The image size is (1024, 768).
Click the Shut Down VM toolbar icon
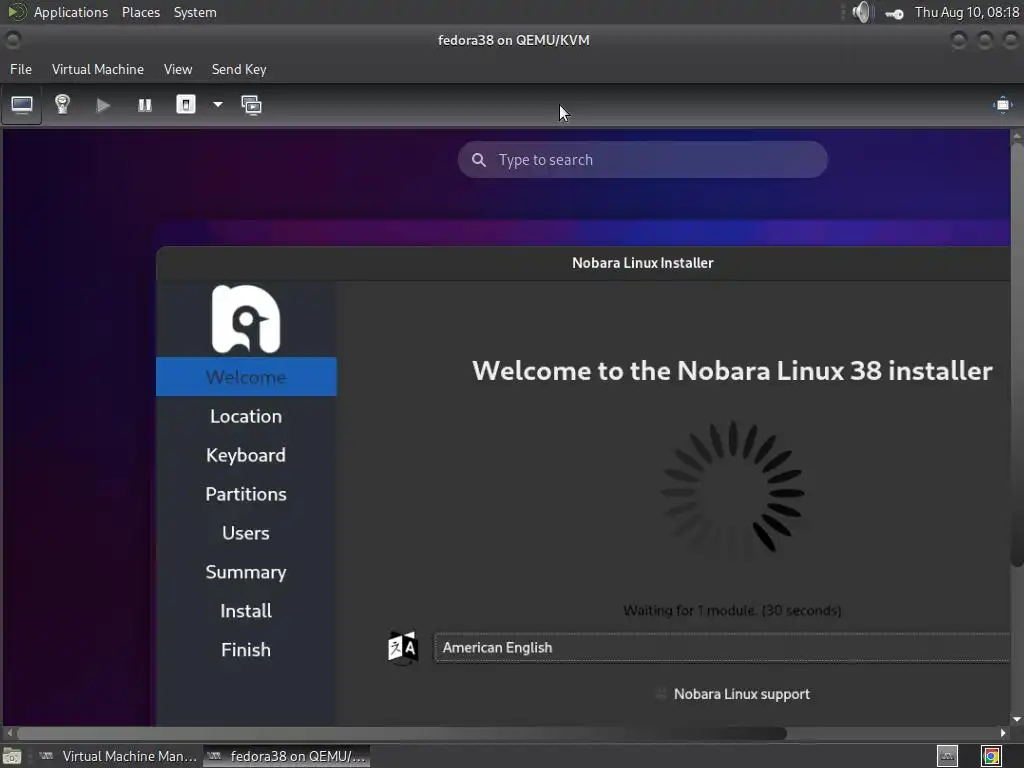click(x=185, y=104)
